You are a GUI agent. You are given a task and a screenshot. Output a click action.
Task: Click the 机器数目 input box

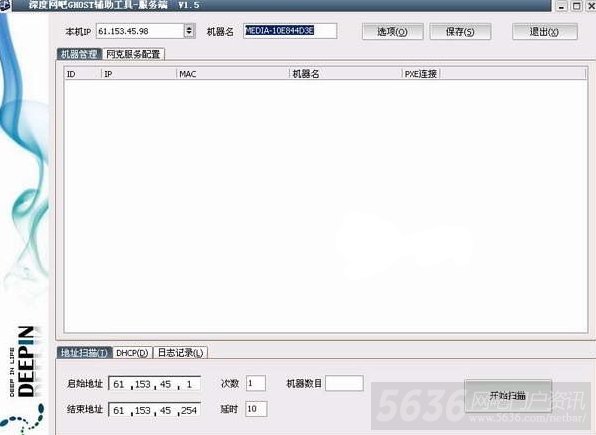pyautogui.click(x=344, y=383)
